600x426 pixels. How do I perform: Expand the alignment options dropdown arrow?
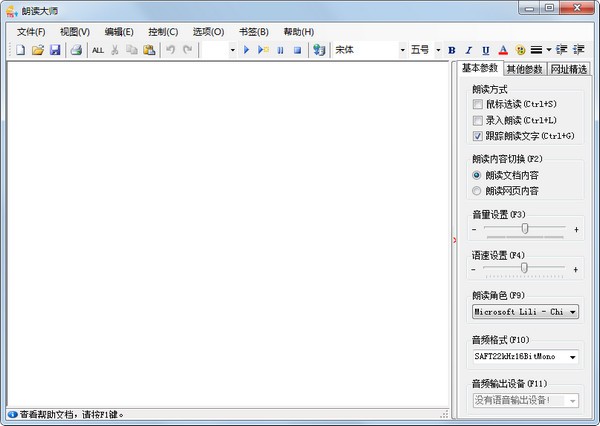[x=548, y=50]
